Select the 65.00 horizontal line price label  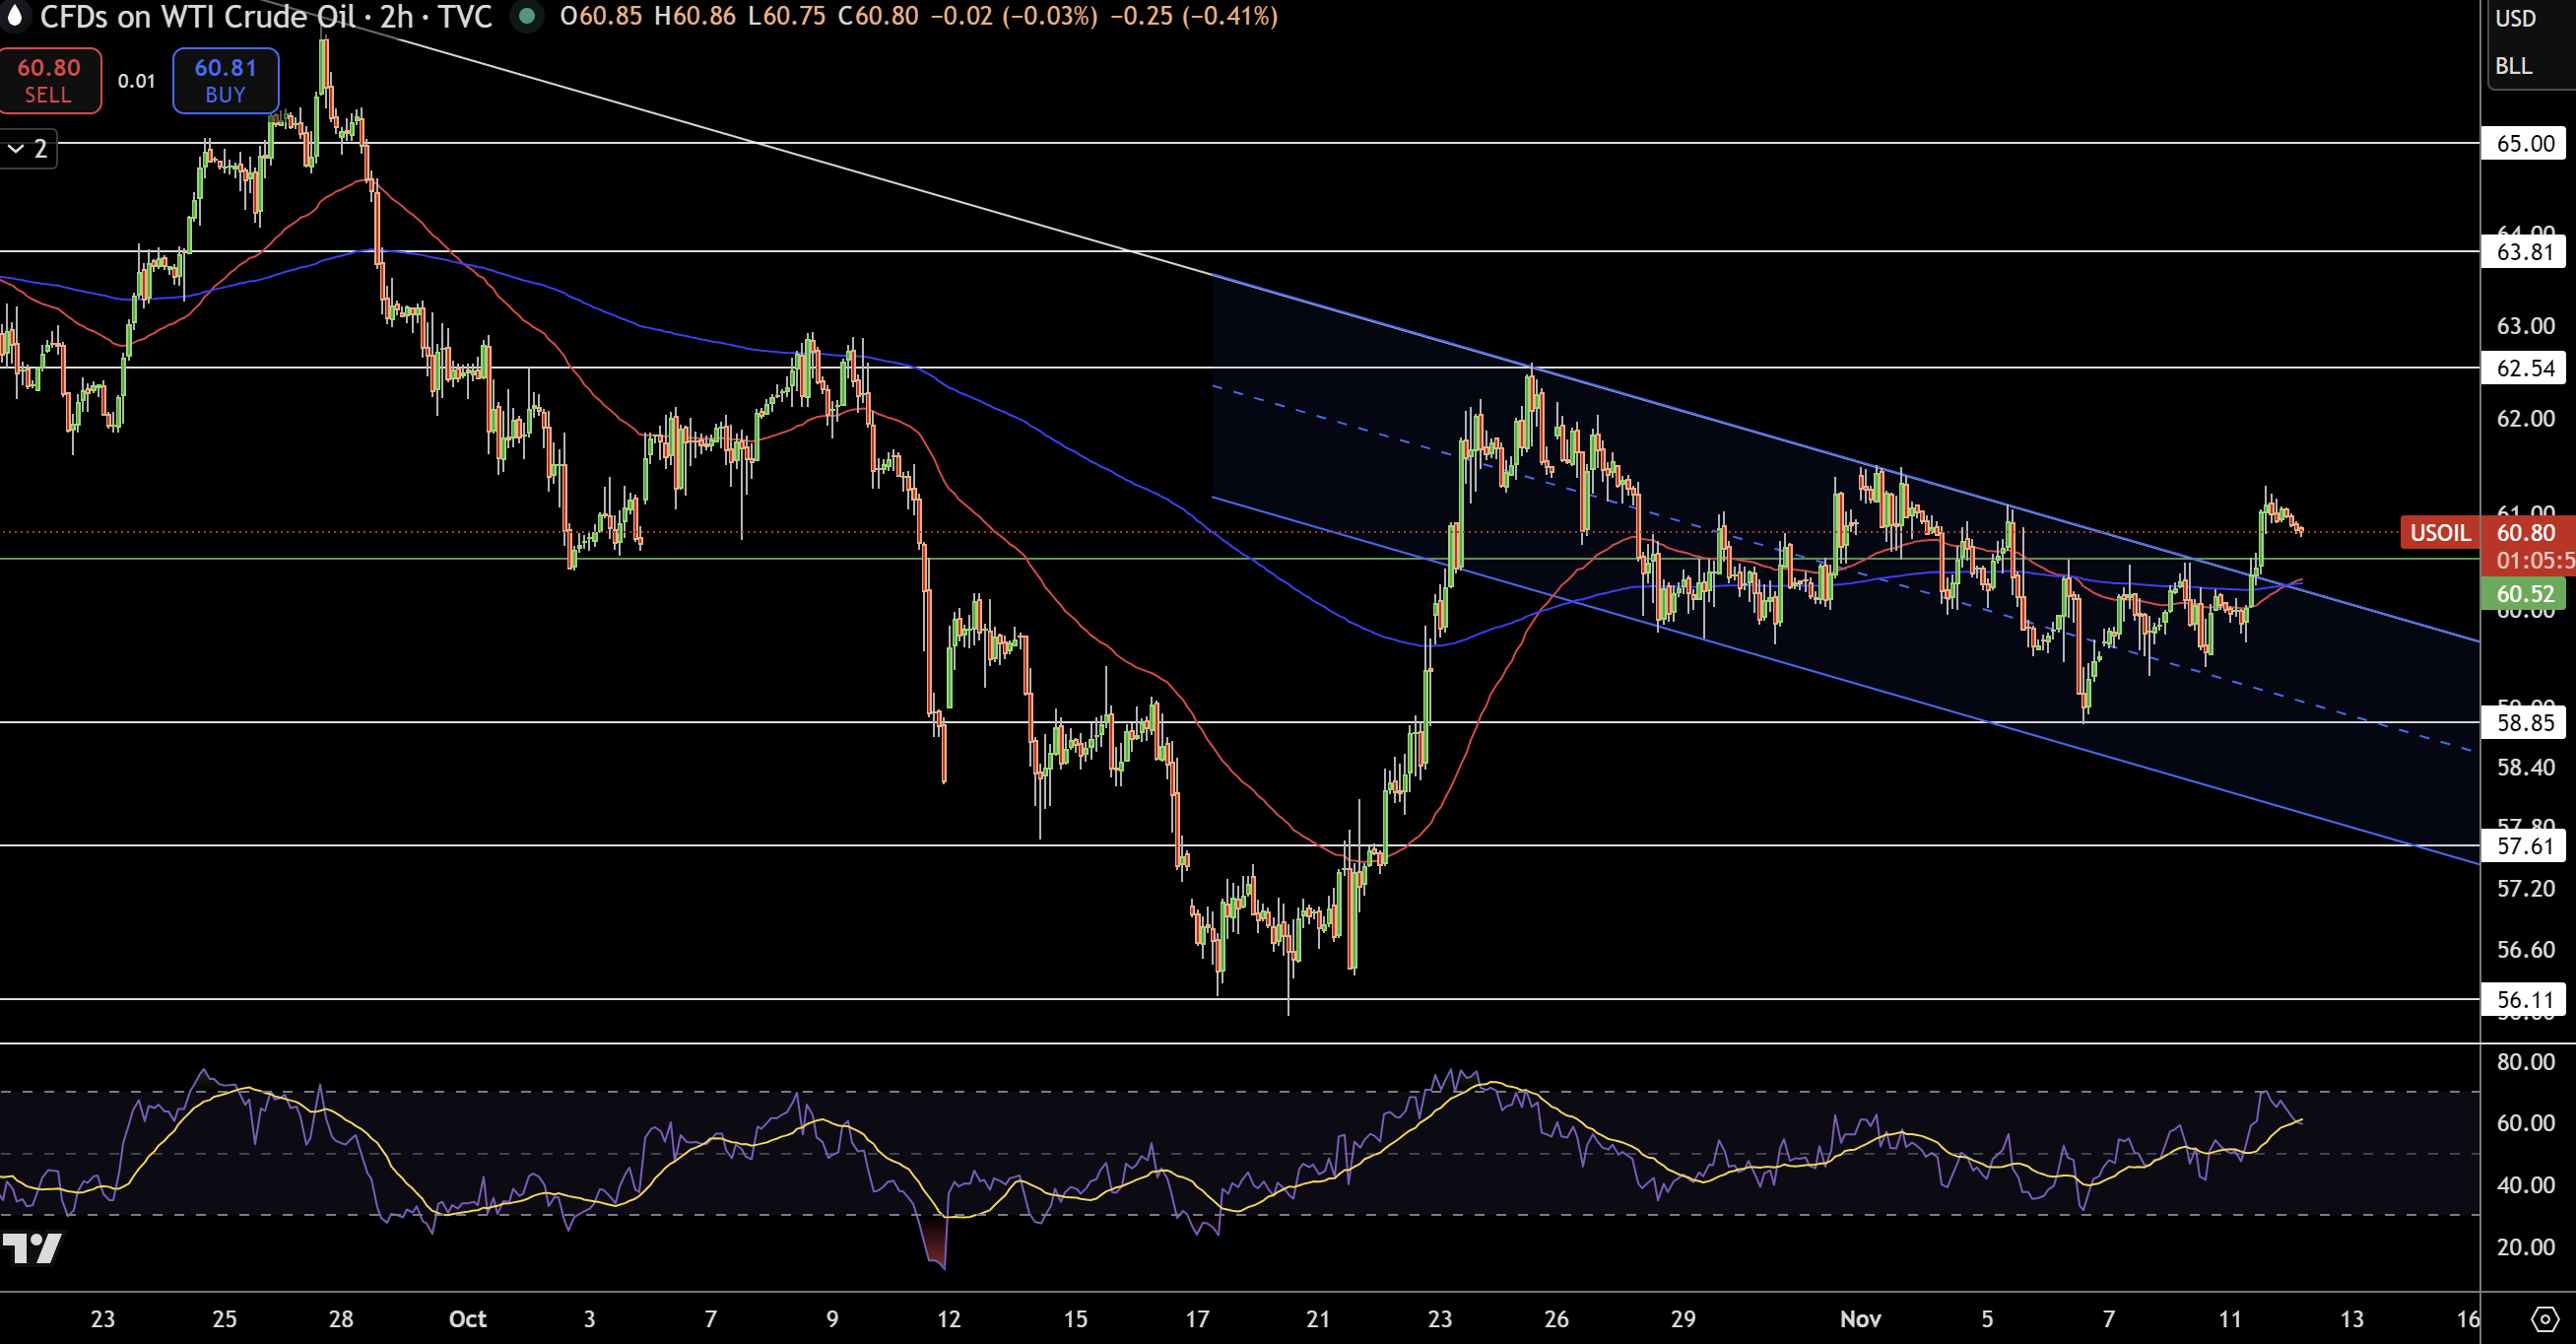pos(2524,143)
